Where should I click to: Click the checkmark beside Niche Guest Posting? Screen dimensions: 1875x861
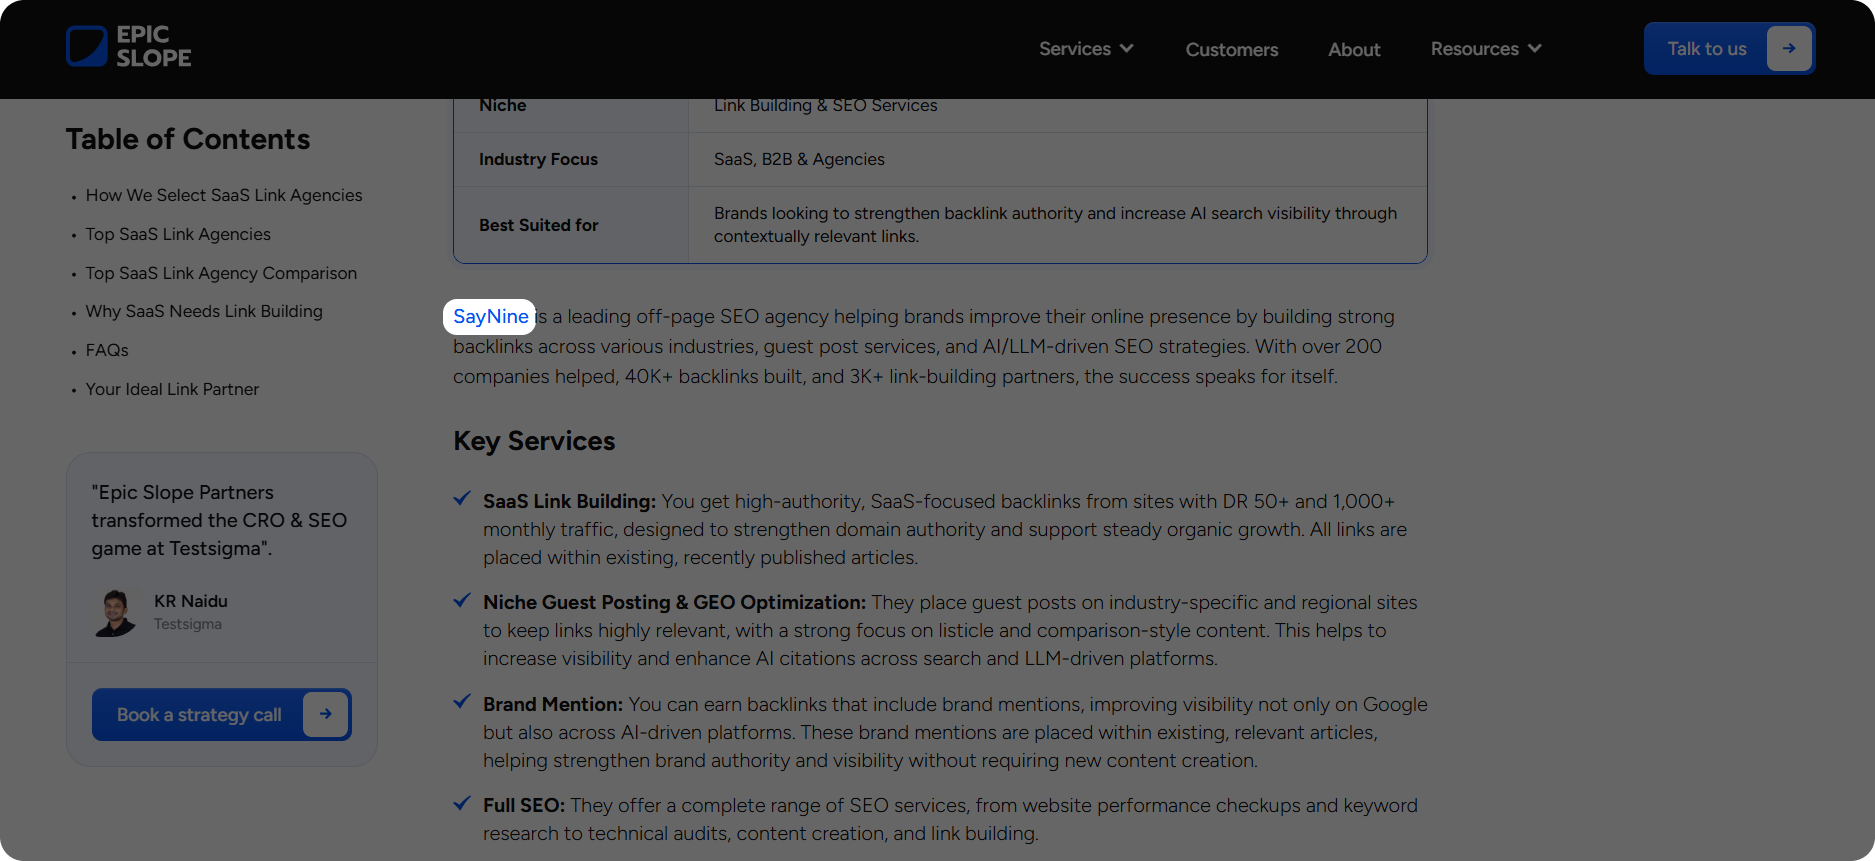pos(462,600)
